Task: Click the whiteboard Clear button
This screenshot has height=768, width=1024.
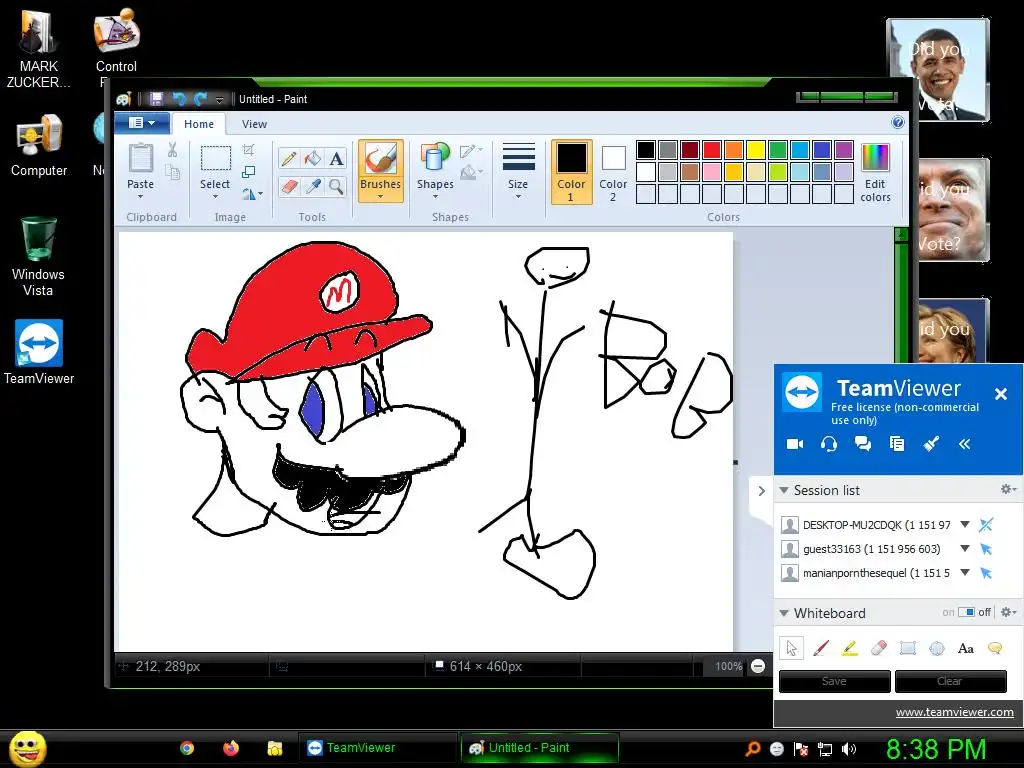Action: (x=950, y=681)
